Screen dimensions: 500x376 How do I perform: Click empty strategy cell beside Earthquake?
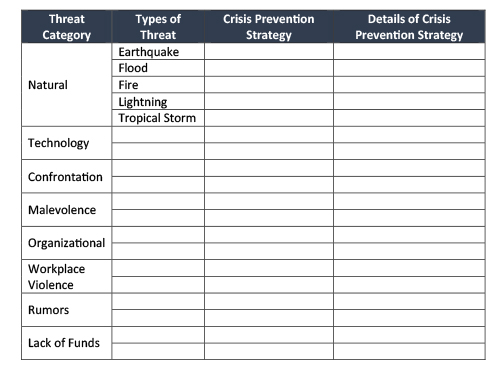(x=269, y=52)
